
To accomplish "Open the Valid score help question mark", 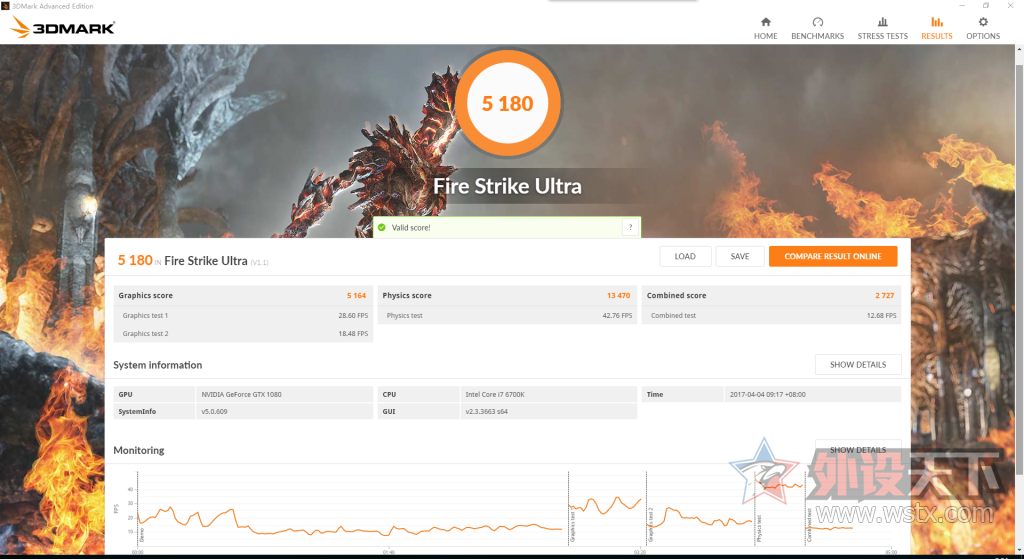I will tap(630, 227).
